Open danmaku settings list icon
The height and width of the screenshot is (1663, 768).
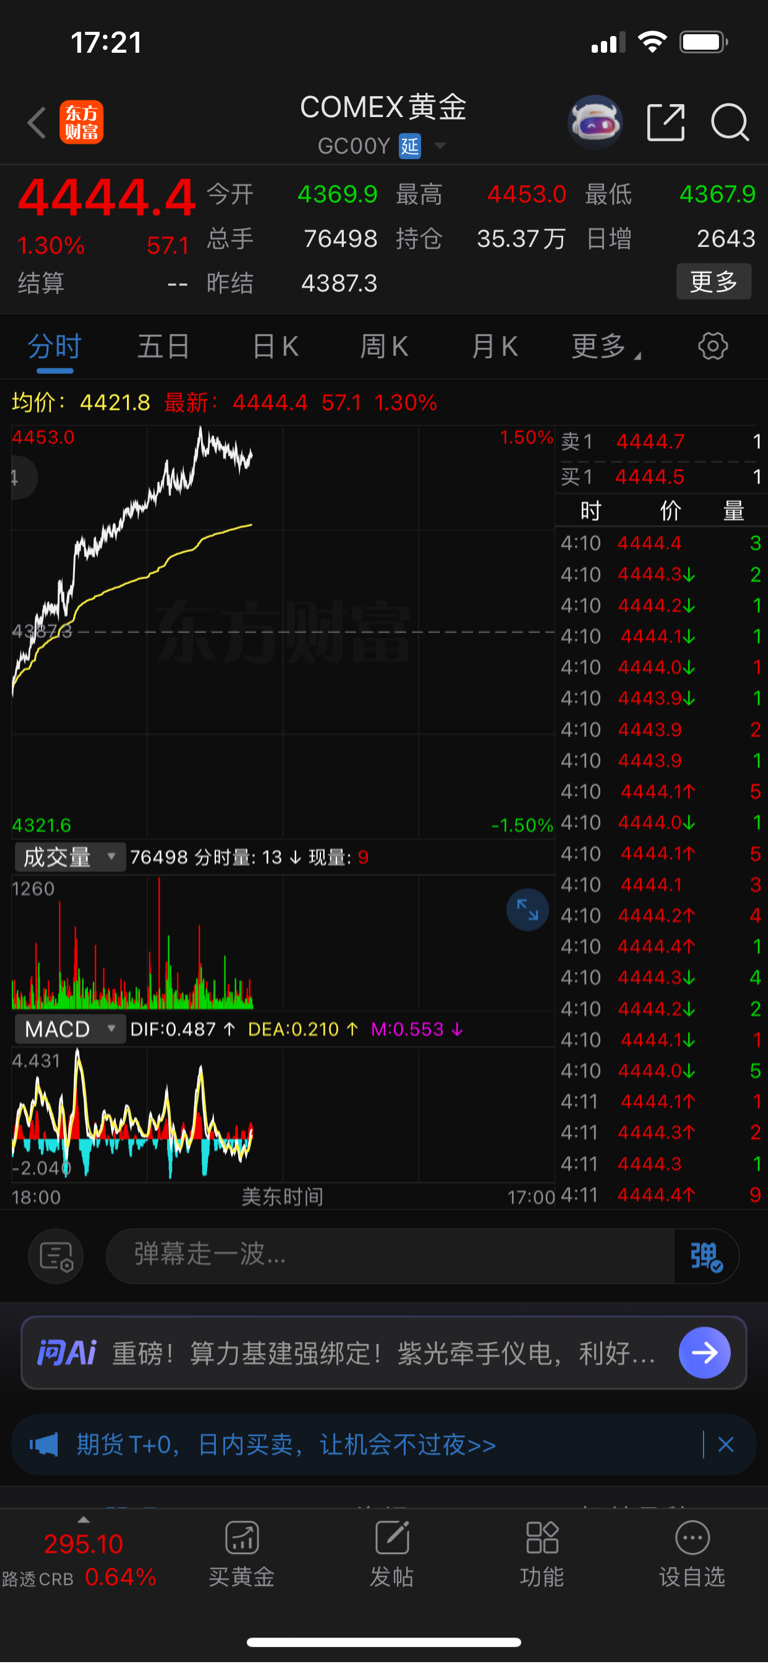pyautogui.click(x=56, y=1256)
